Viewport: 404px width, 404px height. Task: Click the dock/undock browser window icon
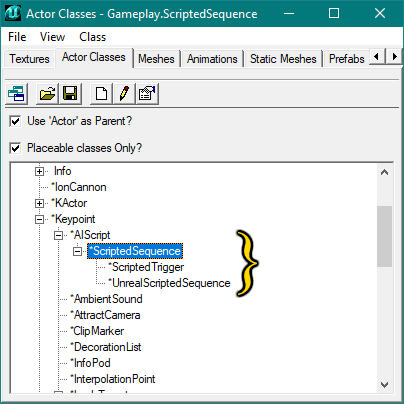tap(16, 94)
